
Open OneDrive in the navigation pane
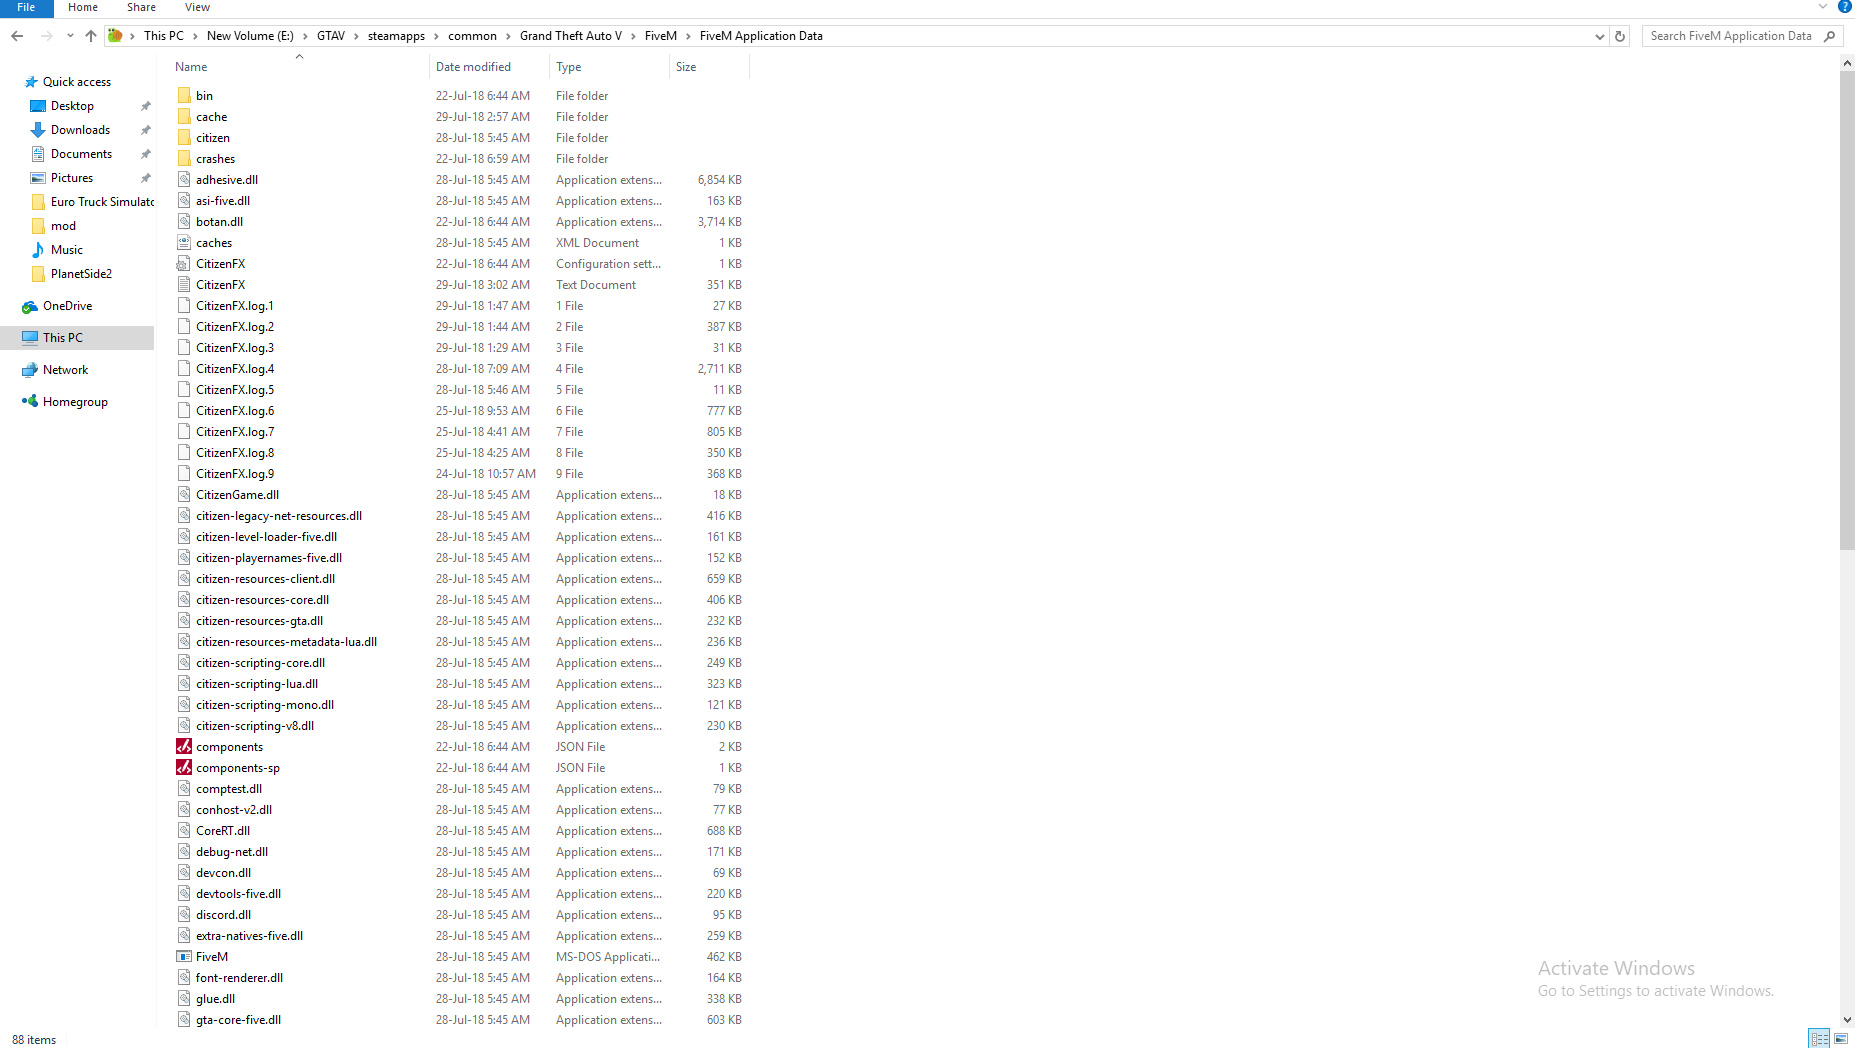(x=67, y=306)
